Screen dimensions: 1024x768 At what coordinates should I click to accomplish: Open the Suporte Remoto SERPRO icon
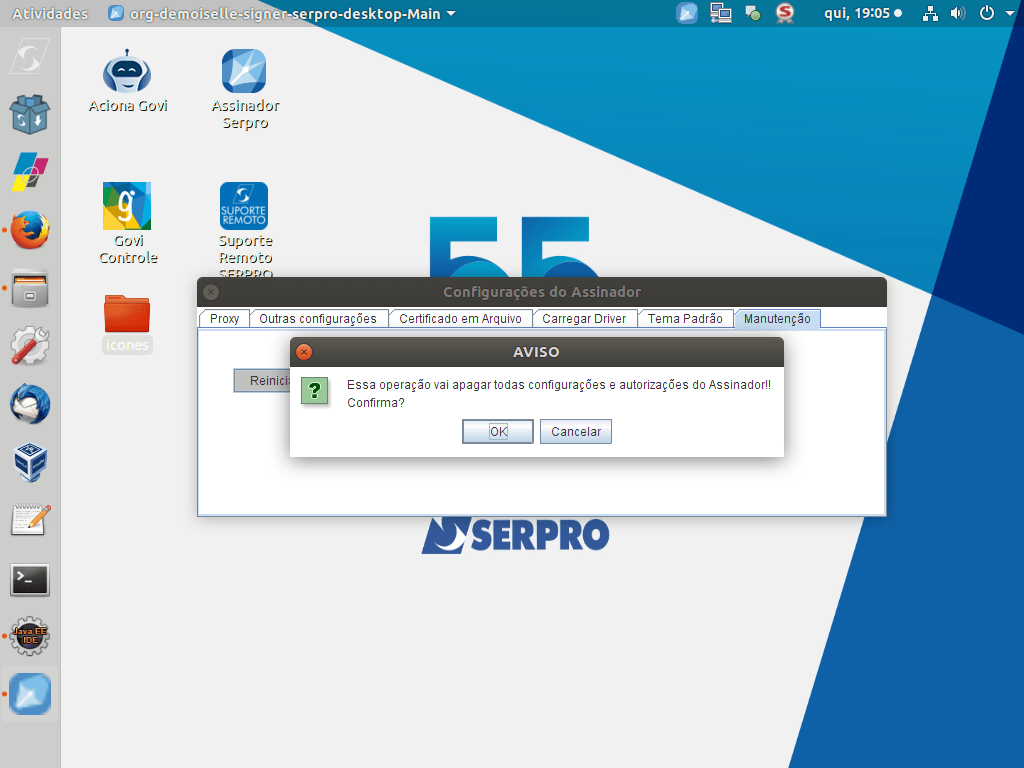(x=244, y=206)
